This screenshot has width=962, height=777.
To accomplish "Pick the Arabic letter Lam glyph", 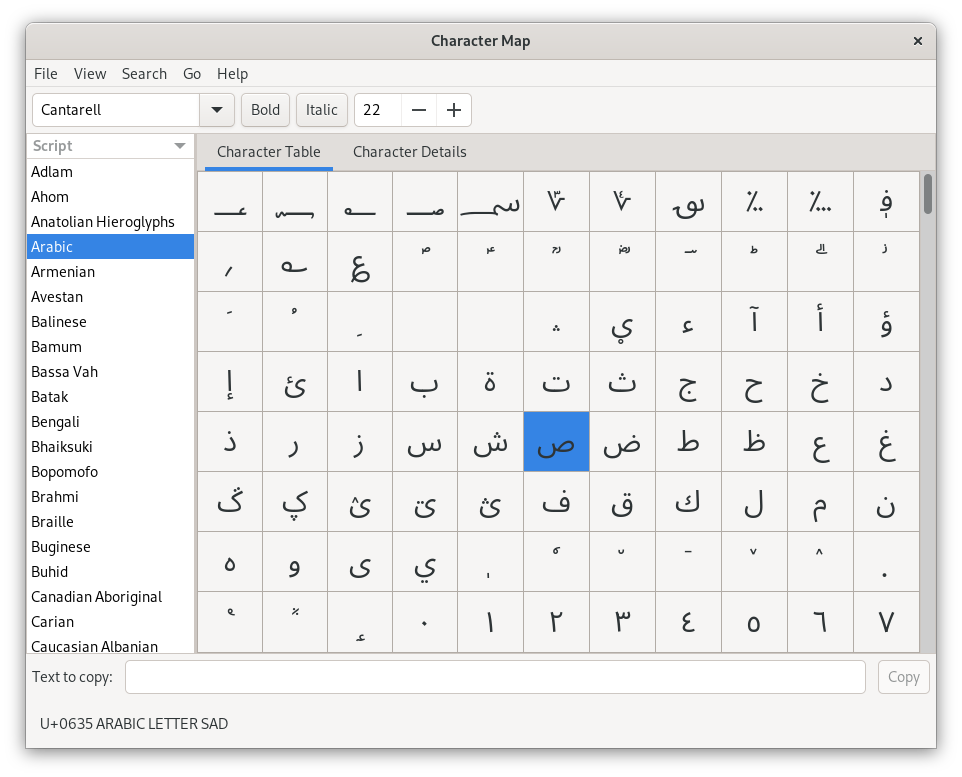I will tap(753, 502).
